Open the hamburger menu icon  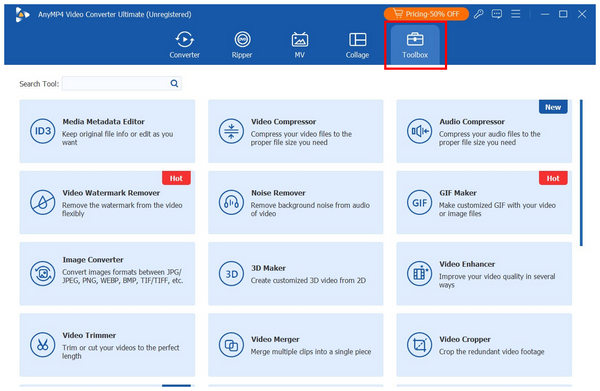click(x=515, y=14)
